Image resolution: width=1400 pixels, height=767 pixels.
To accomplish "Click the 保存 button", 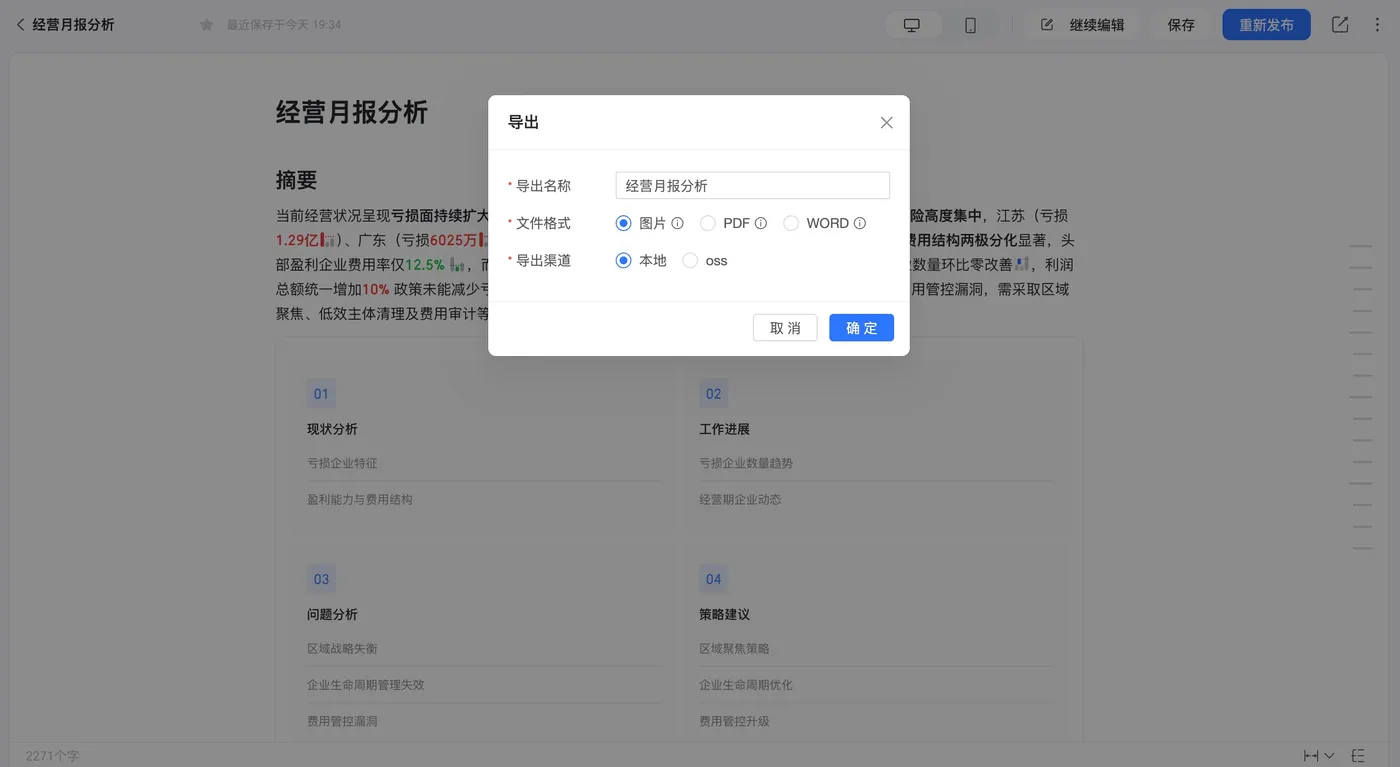I will tap(1181, 25).
